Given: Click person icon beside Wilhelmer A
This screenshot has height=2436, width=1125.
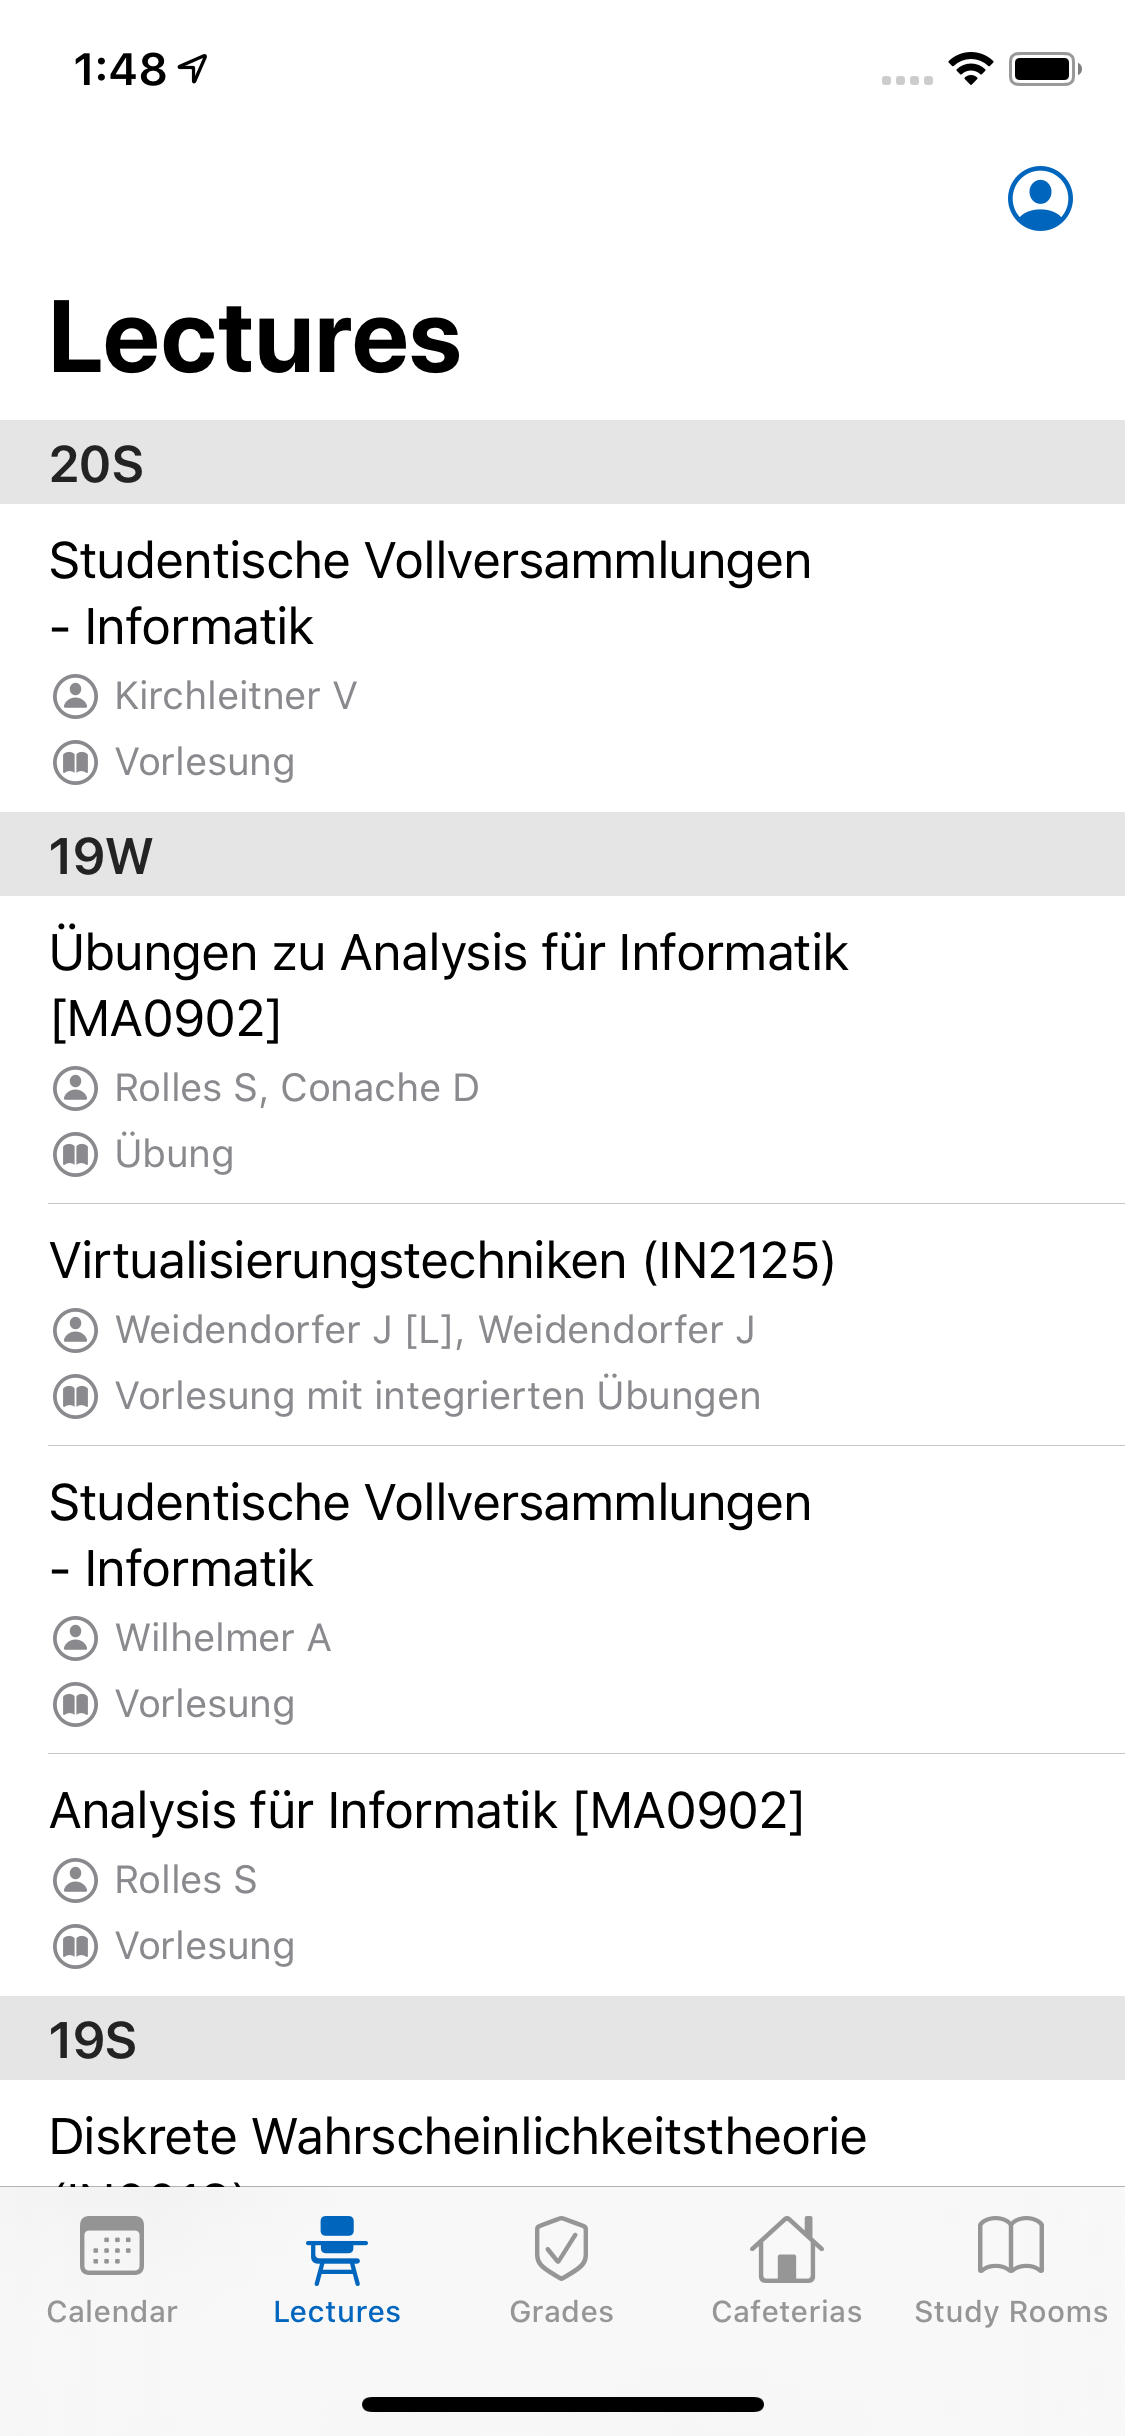Looking at the screenshot, I should point(75,1638).
